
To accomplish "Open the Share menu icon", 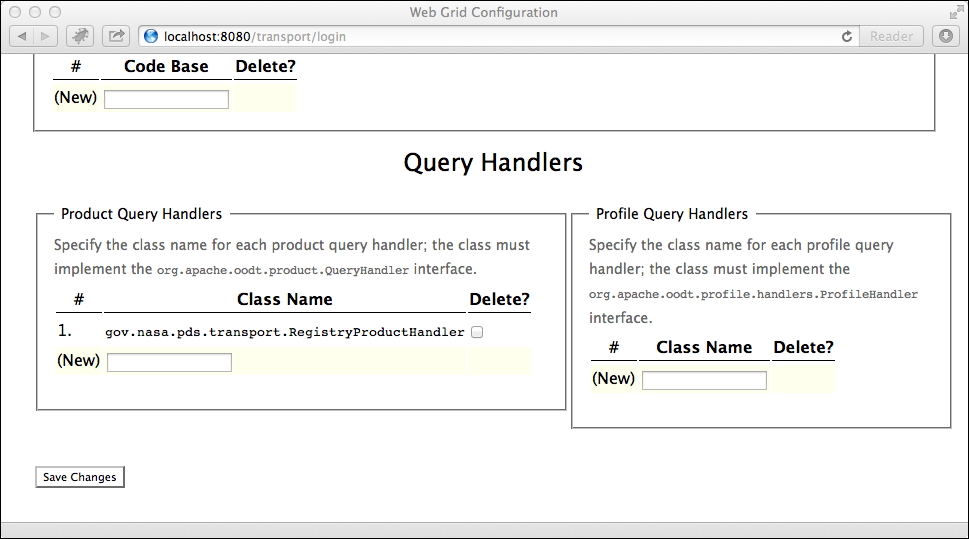I will tap(116, 36).
